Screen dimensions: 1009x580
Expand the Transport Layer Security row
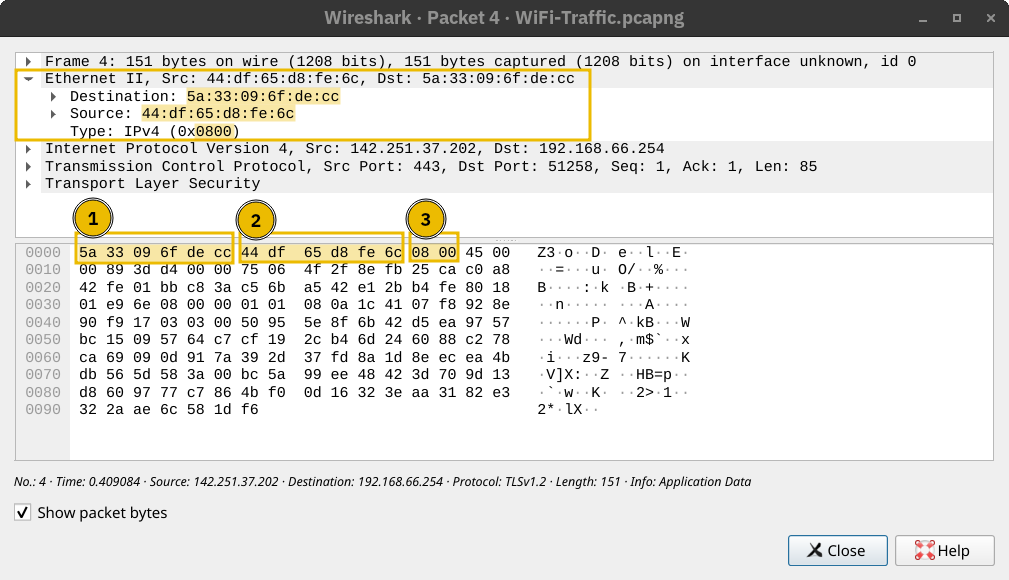pyautogui.click(x=30, y=184)
